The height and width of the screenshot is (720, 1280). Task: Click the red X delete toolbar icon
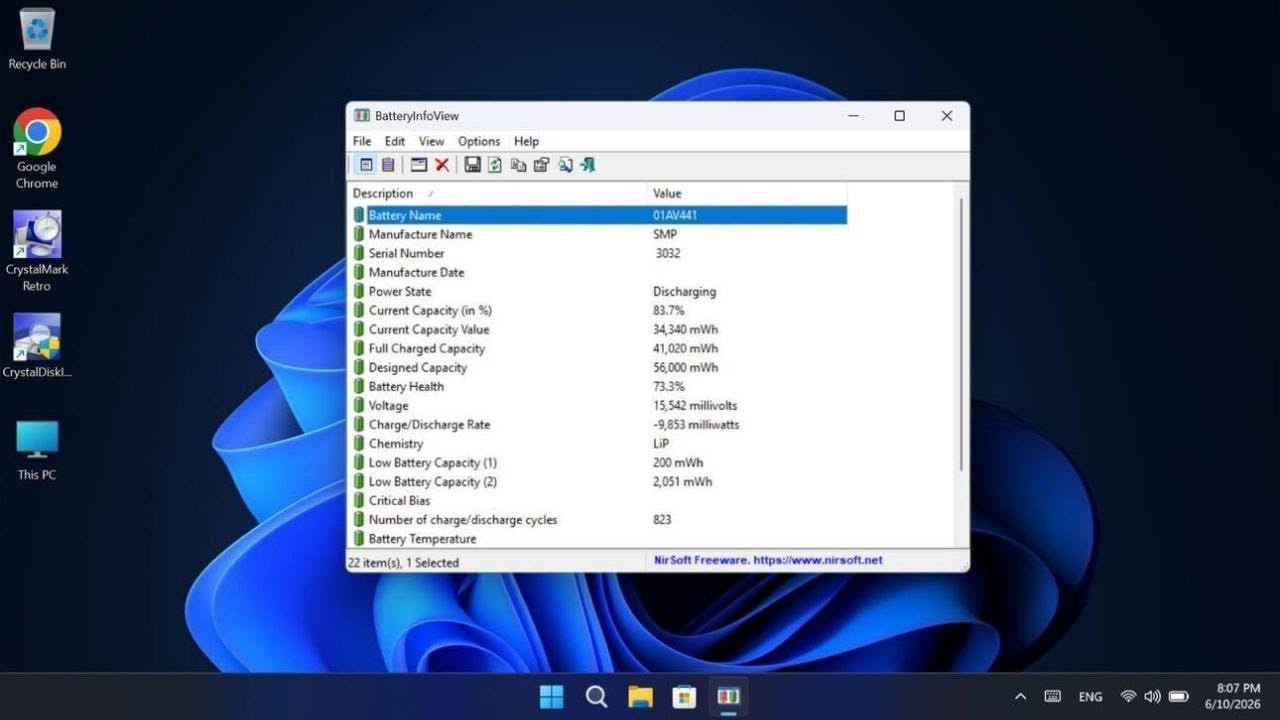click(x=442, y=165)
